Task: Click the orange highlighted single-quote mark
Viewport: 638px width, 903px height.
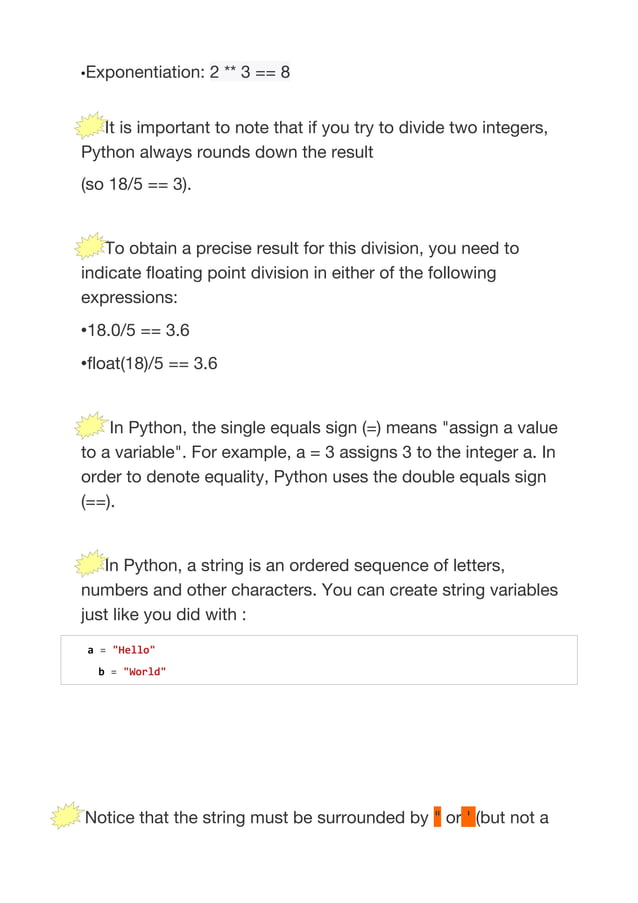Action: (x=469, y=817)
